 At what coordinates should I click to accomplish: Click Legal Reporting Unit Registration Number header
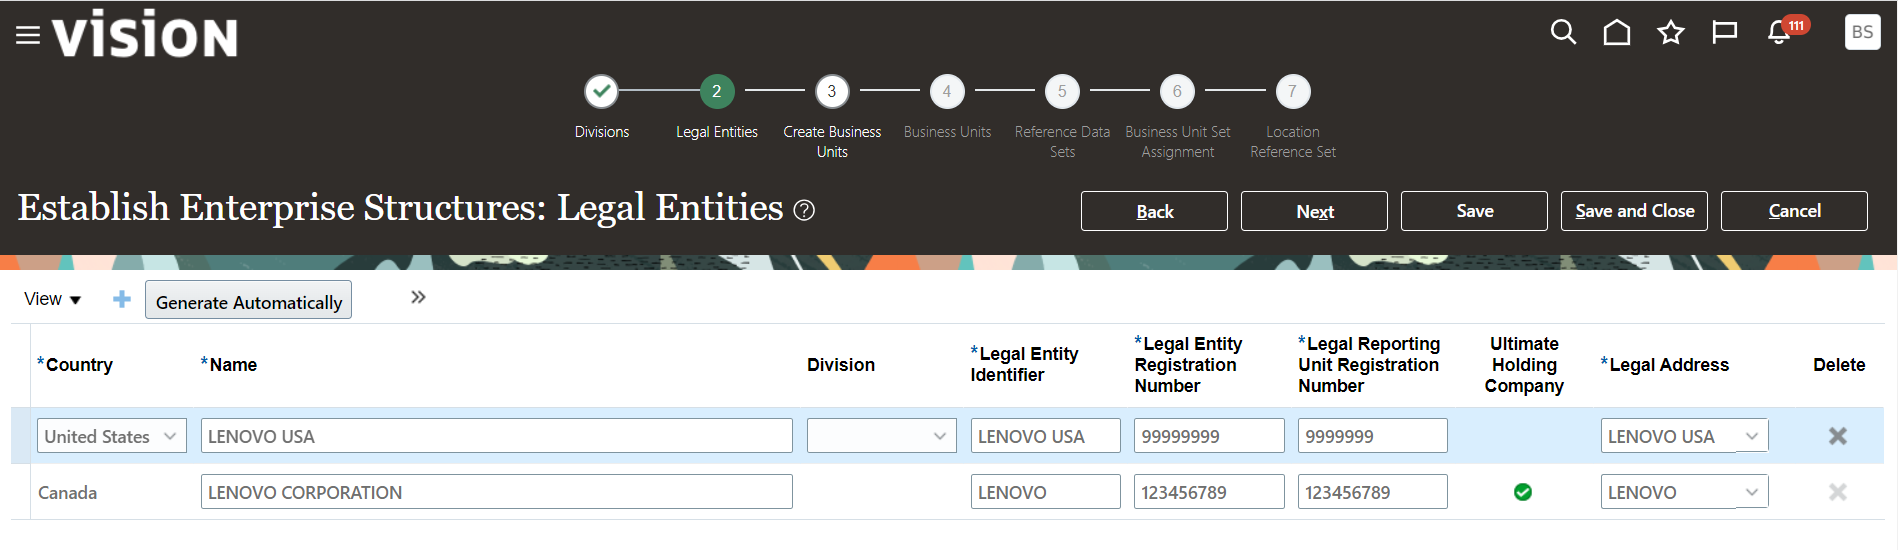1369,365
